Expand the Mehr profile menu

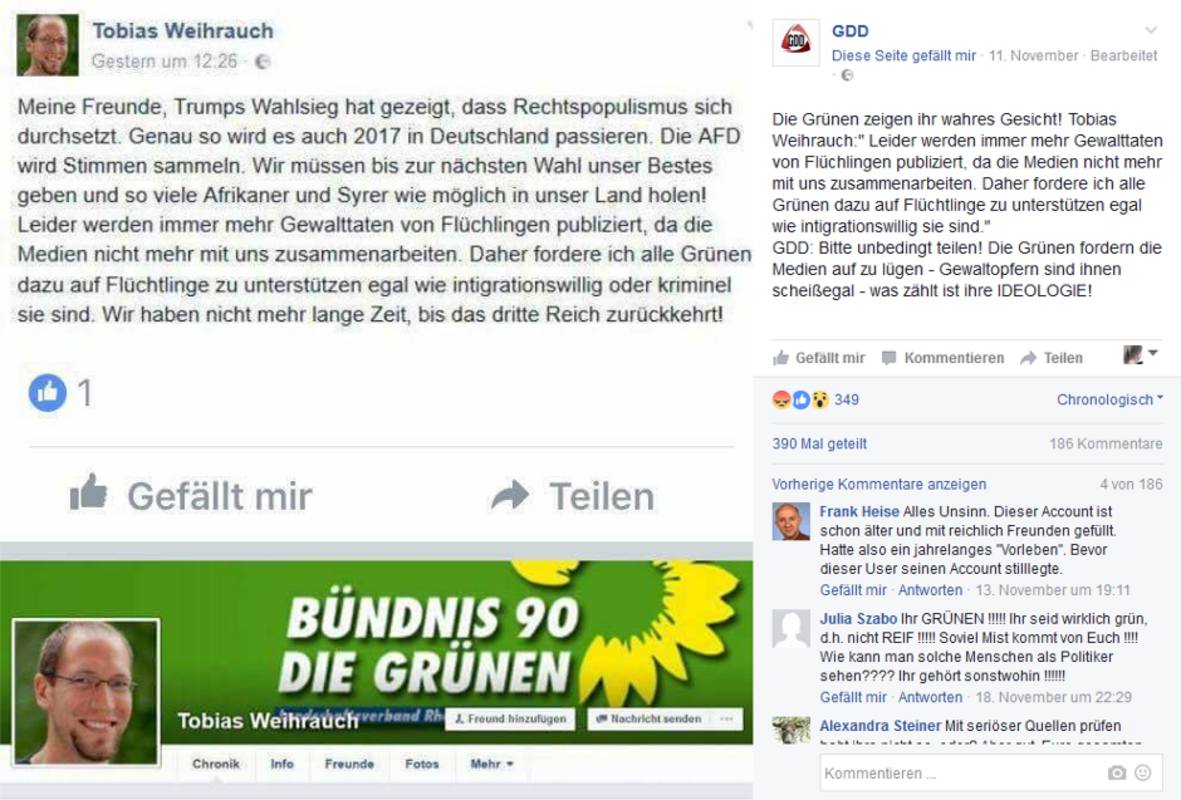point(492,764)
